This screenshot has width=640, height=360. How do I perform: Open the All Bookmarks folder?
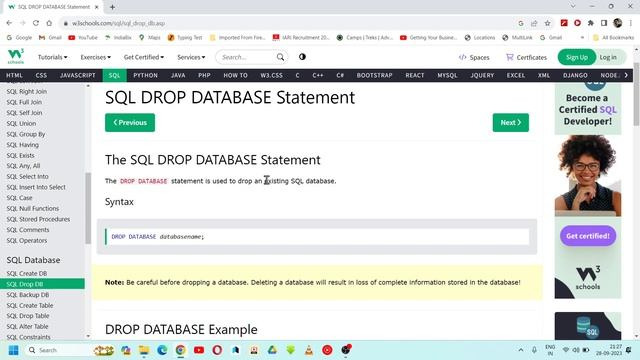[613, 38]
